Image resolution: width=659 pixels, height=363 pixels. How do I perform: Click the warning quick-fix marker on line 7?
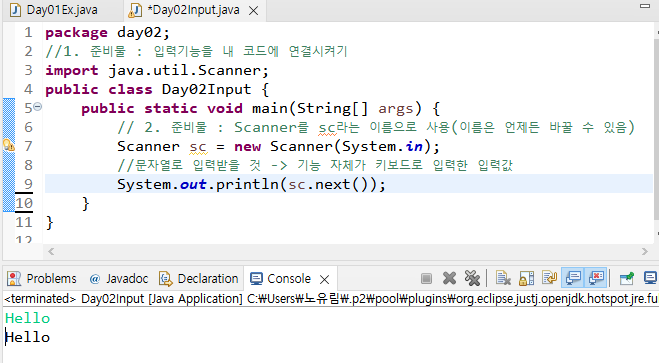pos(9,146)
